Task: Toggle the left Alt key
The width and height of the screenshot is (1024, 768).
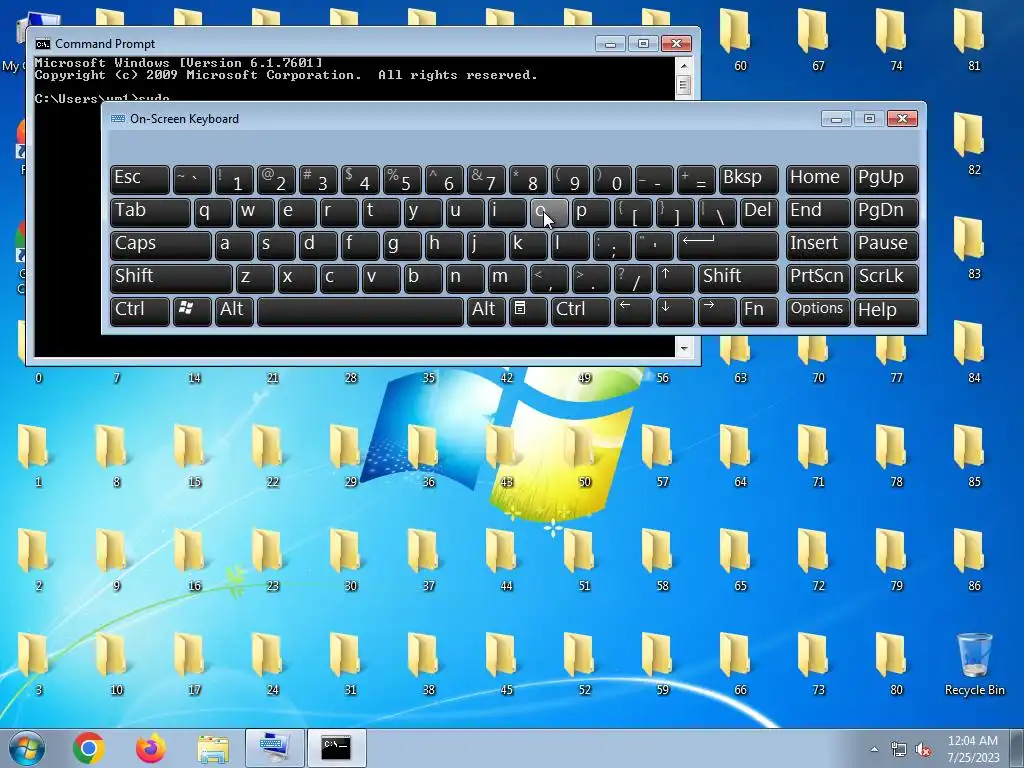Action: click(234, 310)
